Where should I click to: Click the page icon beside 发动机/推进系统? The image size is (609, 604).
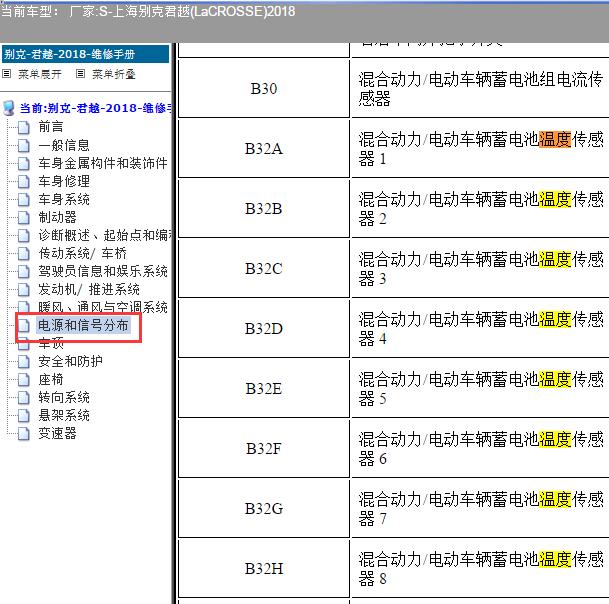pyautogui.click(x=24, y=289)
